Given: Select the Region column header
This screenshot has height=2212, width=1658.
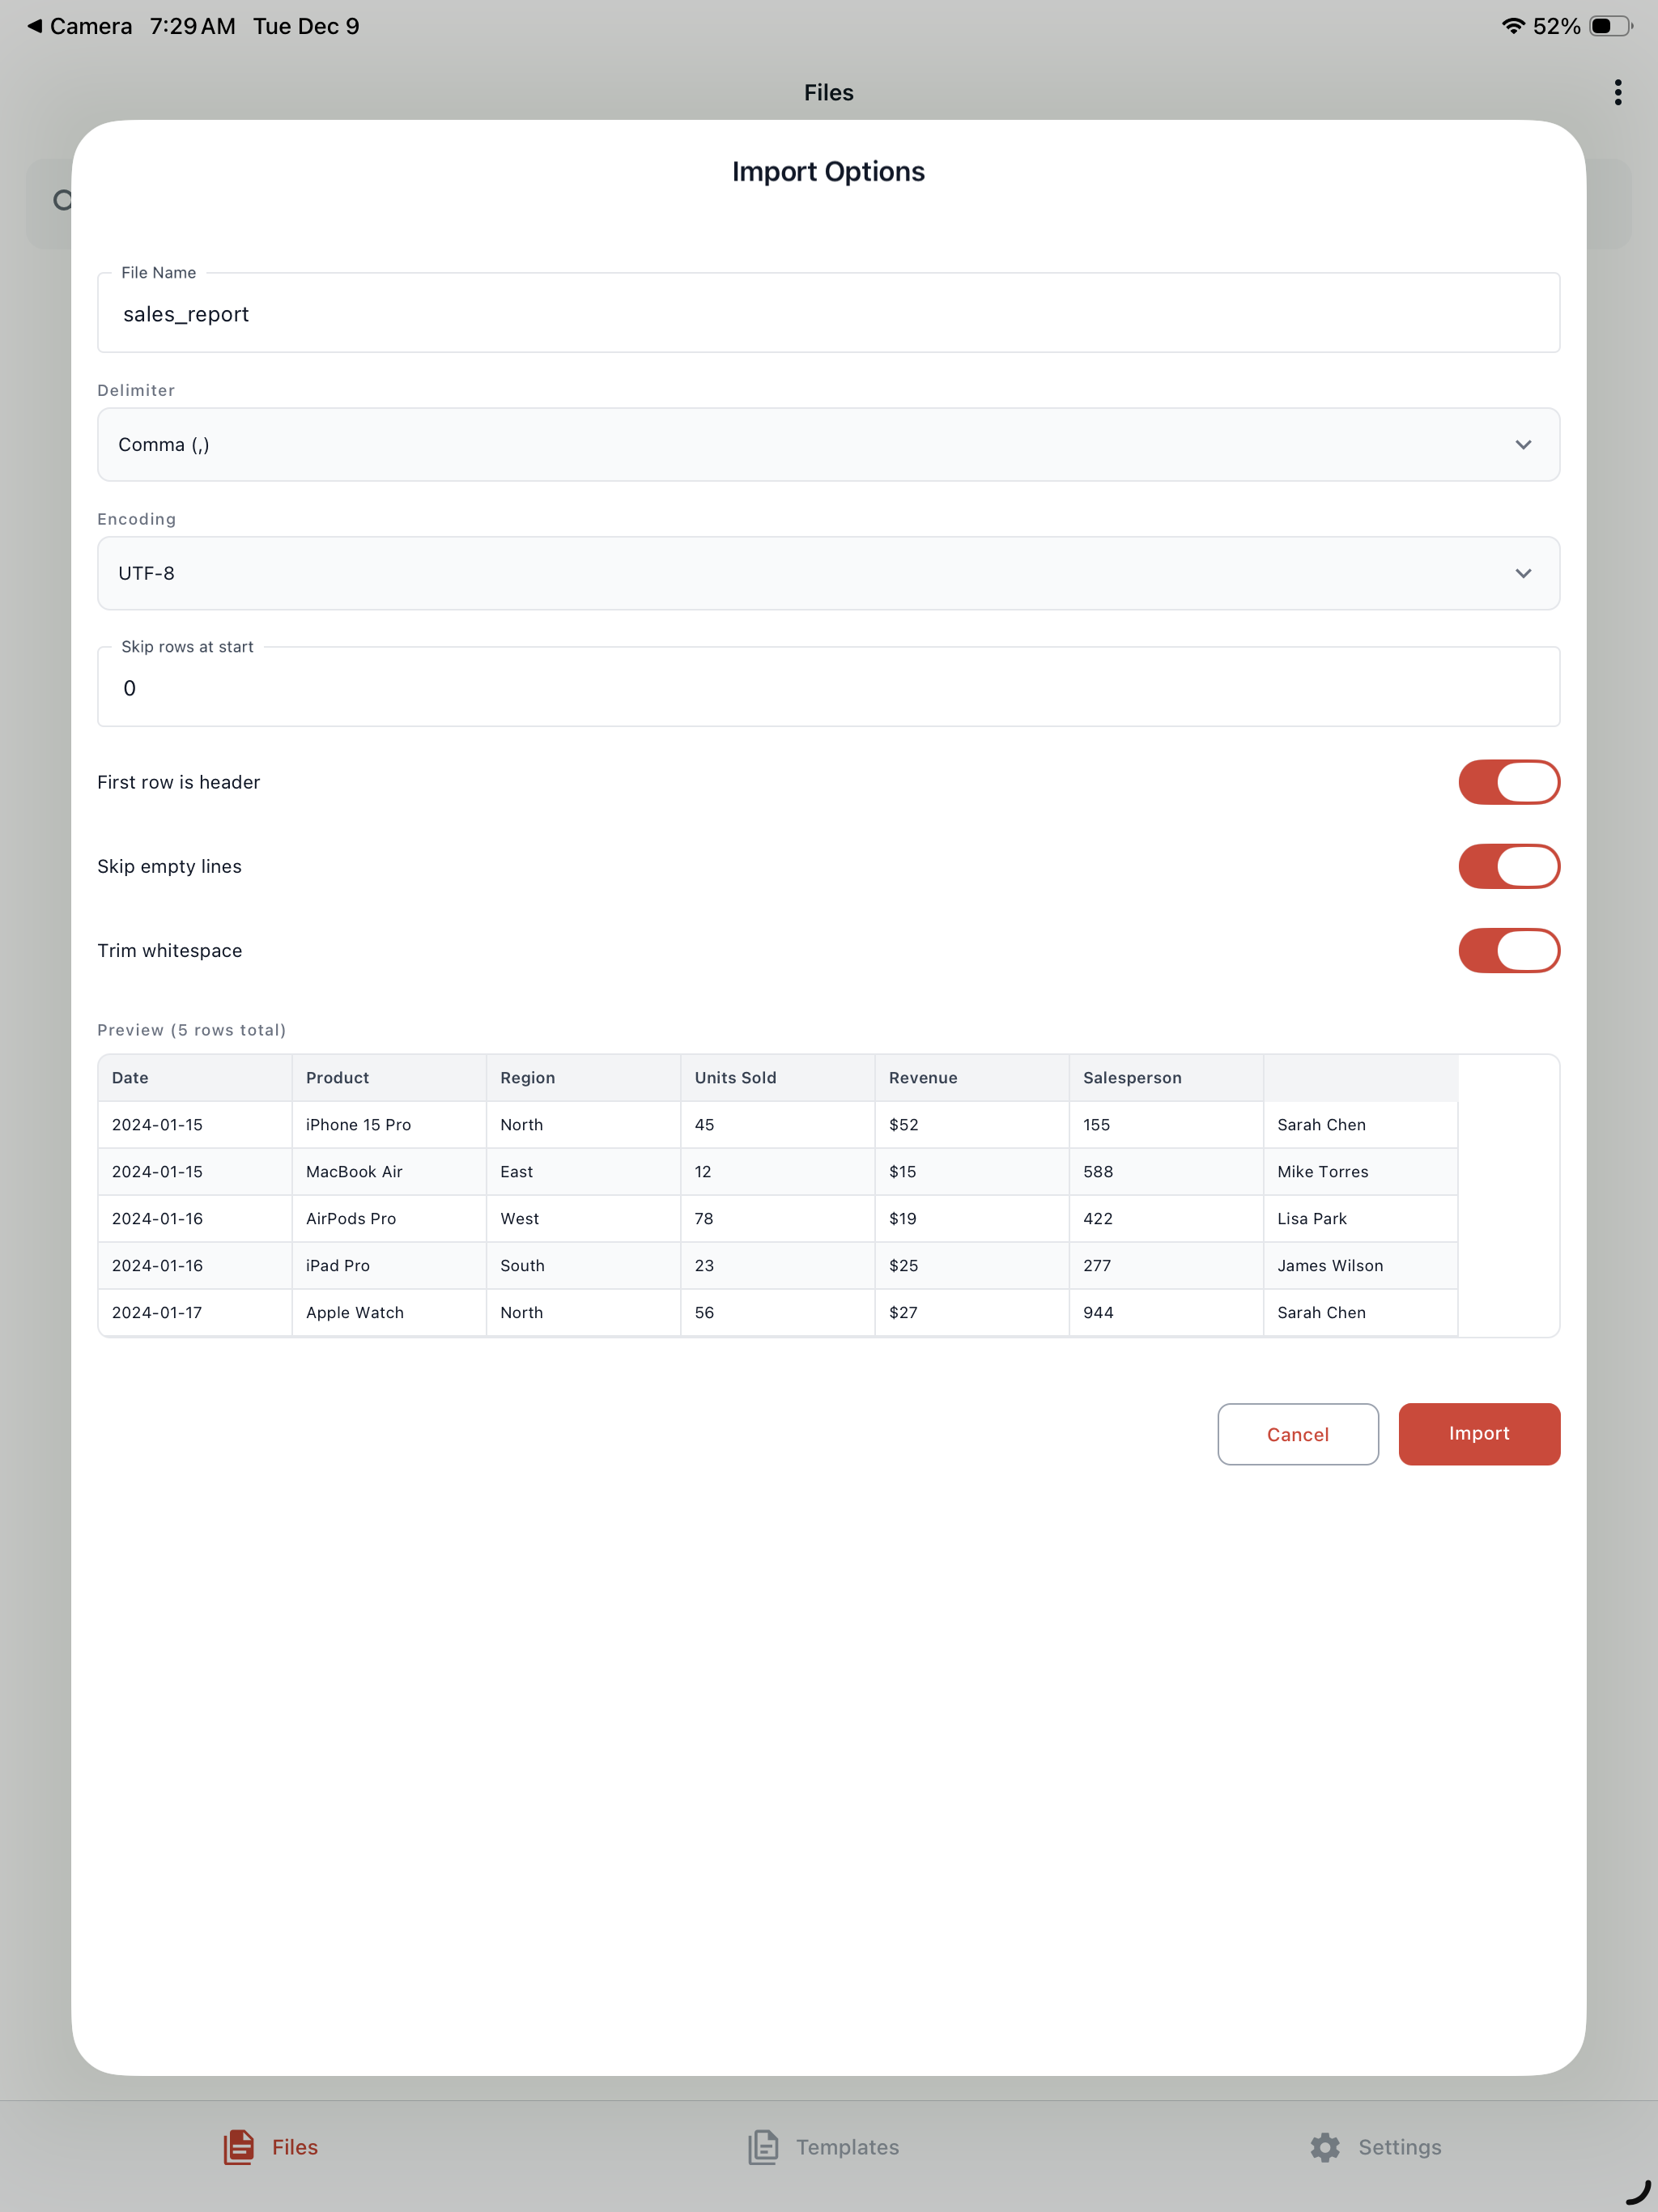Looking at the screenshot, I should click(583, 1077).
